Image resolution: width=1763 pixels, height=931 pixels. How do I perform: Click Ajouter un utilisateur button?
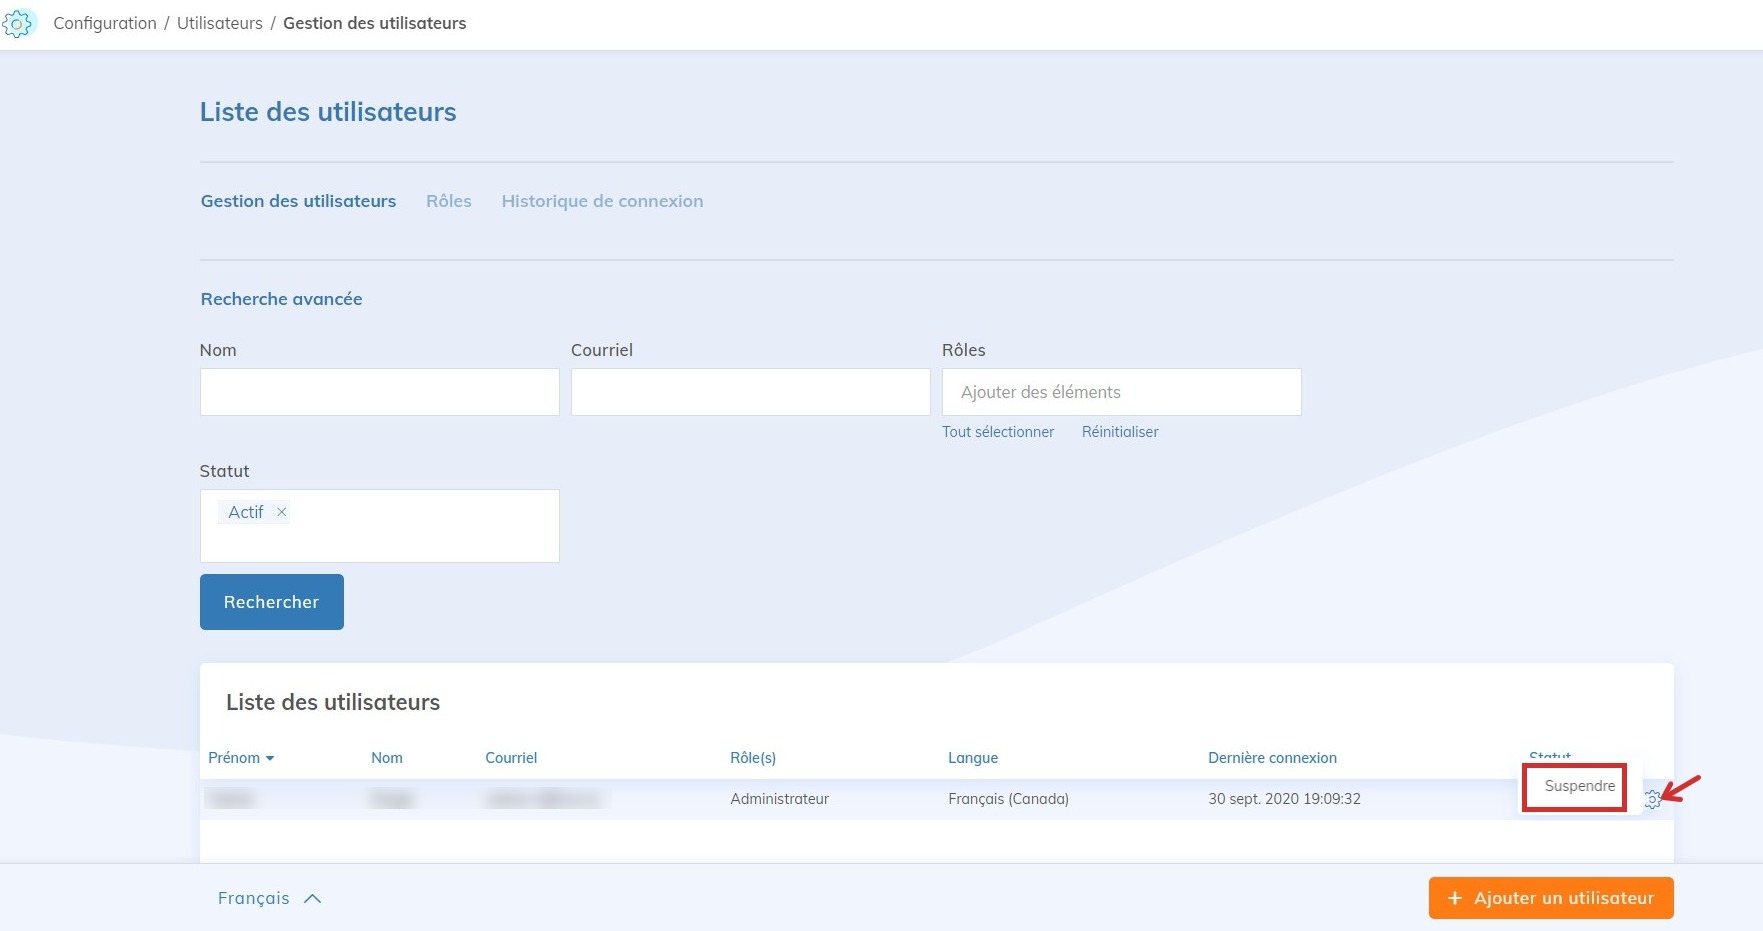coord(1550,898)
